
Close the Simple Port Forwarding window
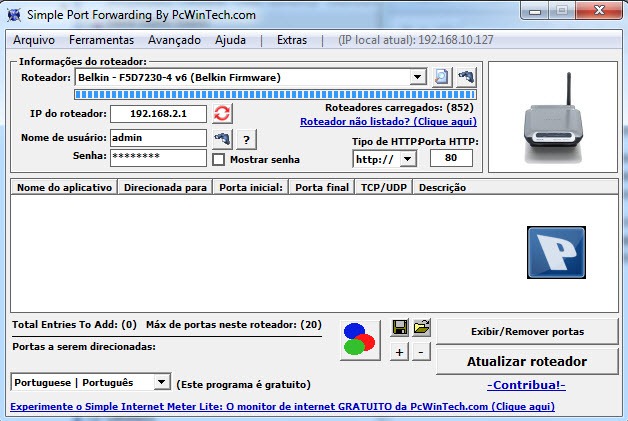(x=599, y=10)
